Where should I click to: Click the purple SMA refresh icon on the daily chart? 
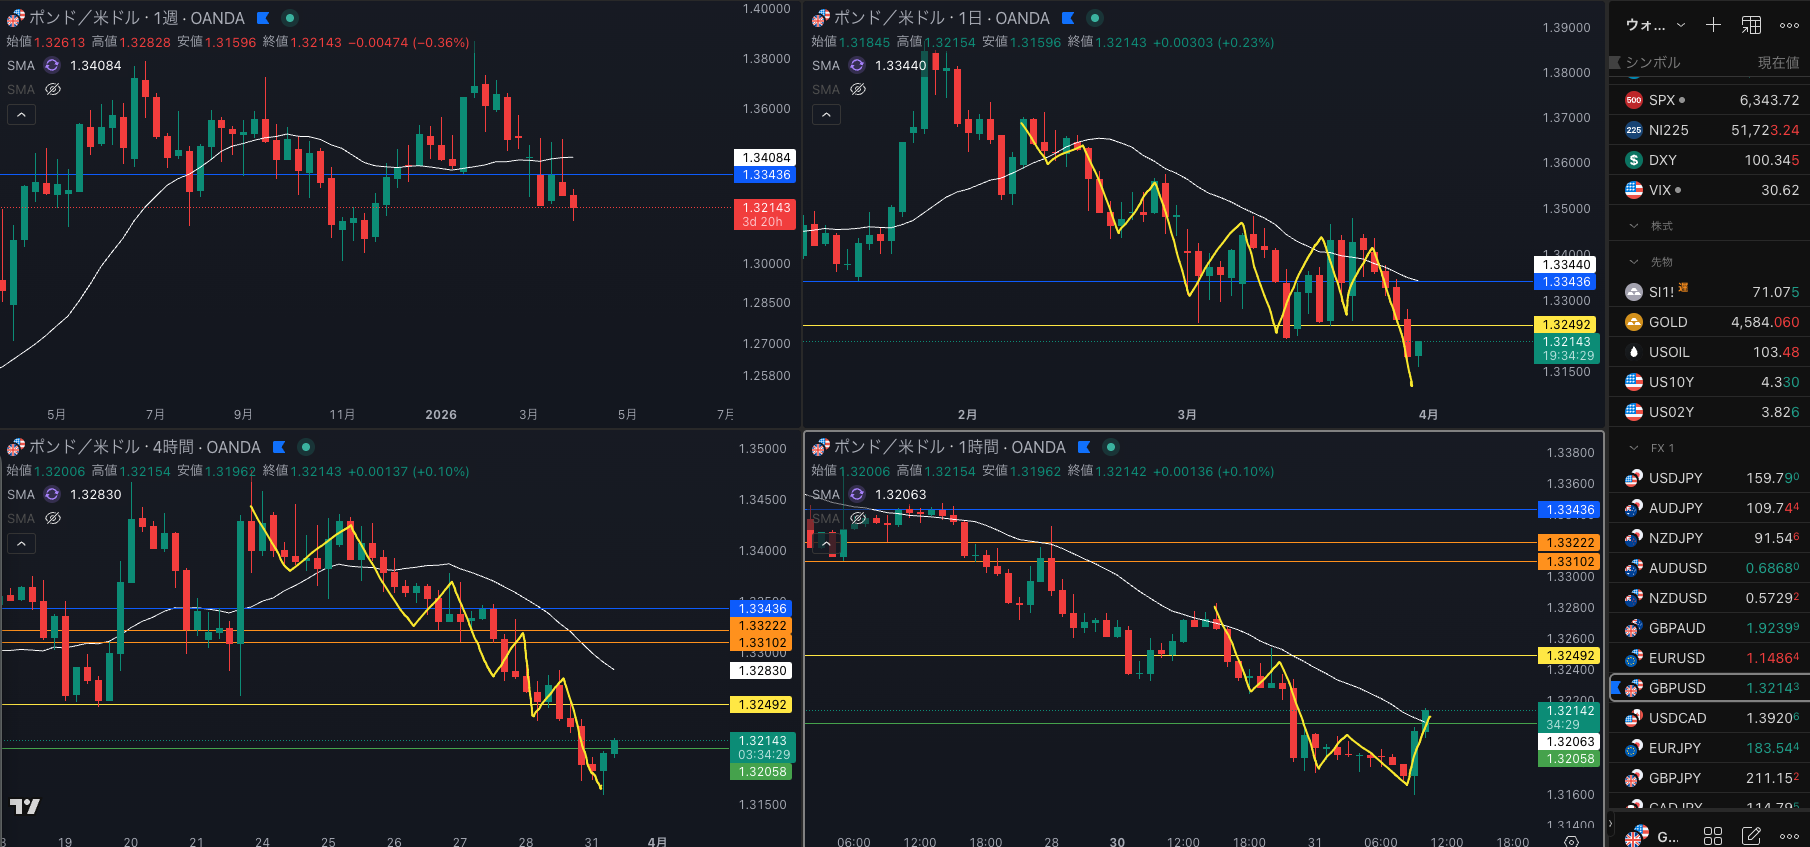857,65
